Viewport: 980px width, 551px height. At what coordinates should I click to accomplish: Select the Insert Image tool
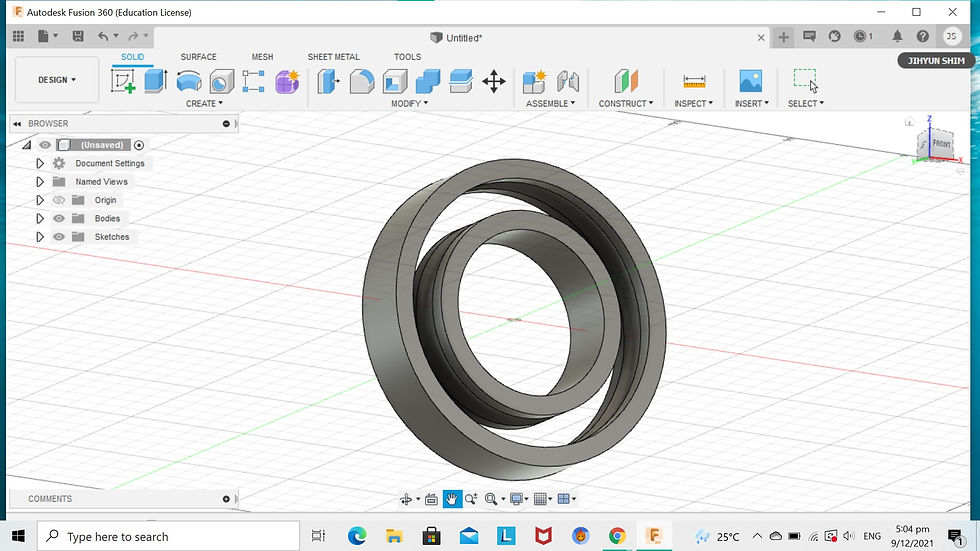751,81
